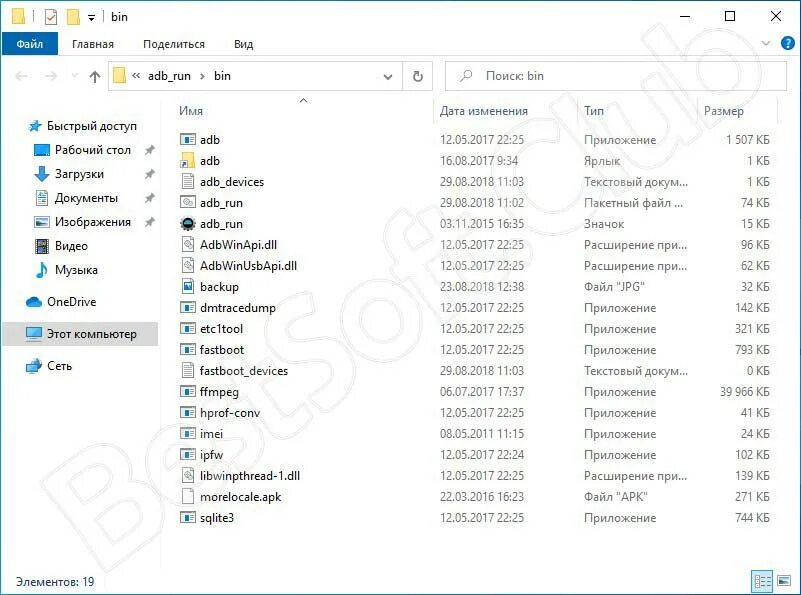The image size is (801, 595).
Task: Open the address bar history dropdown
Action: pos(388,77)
